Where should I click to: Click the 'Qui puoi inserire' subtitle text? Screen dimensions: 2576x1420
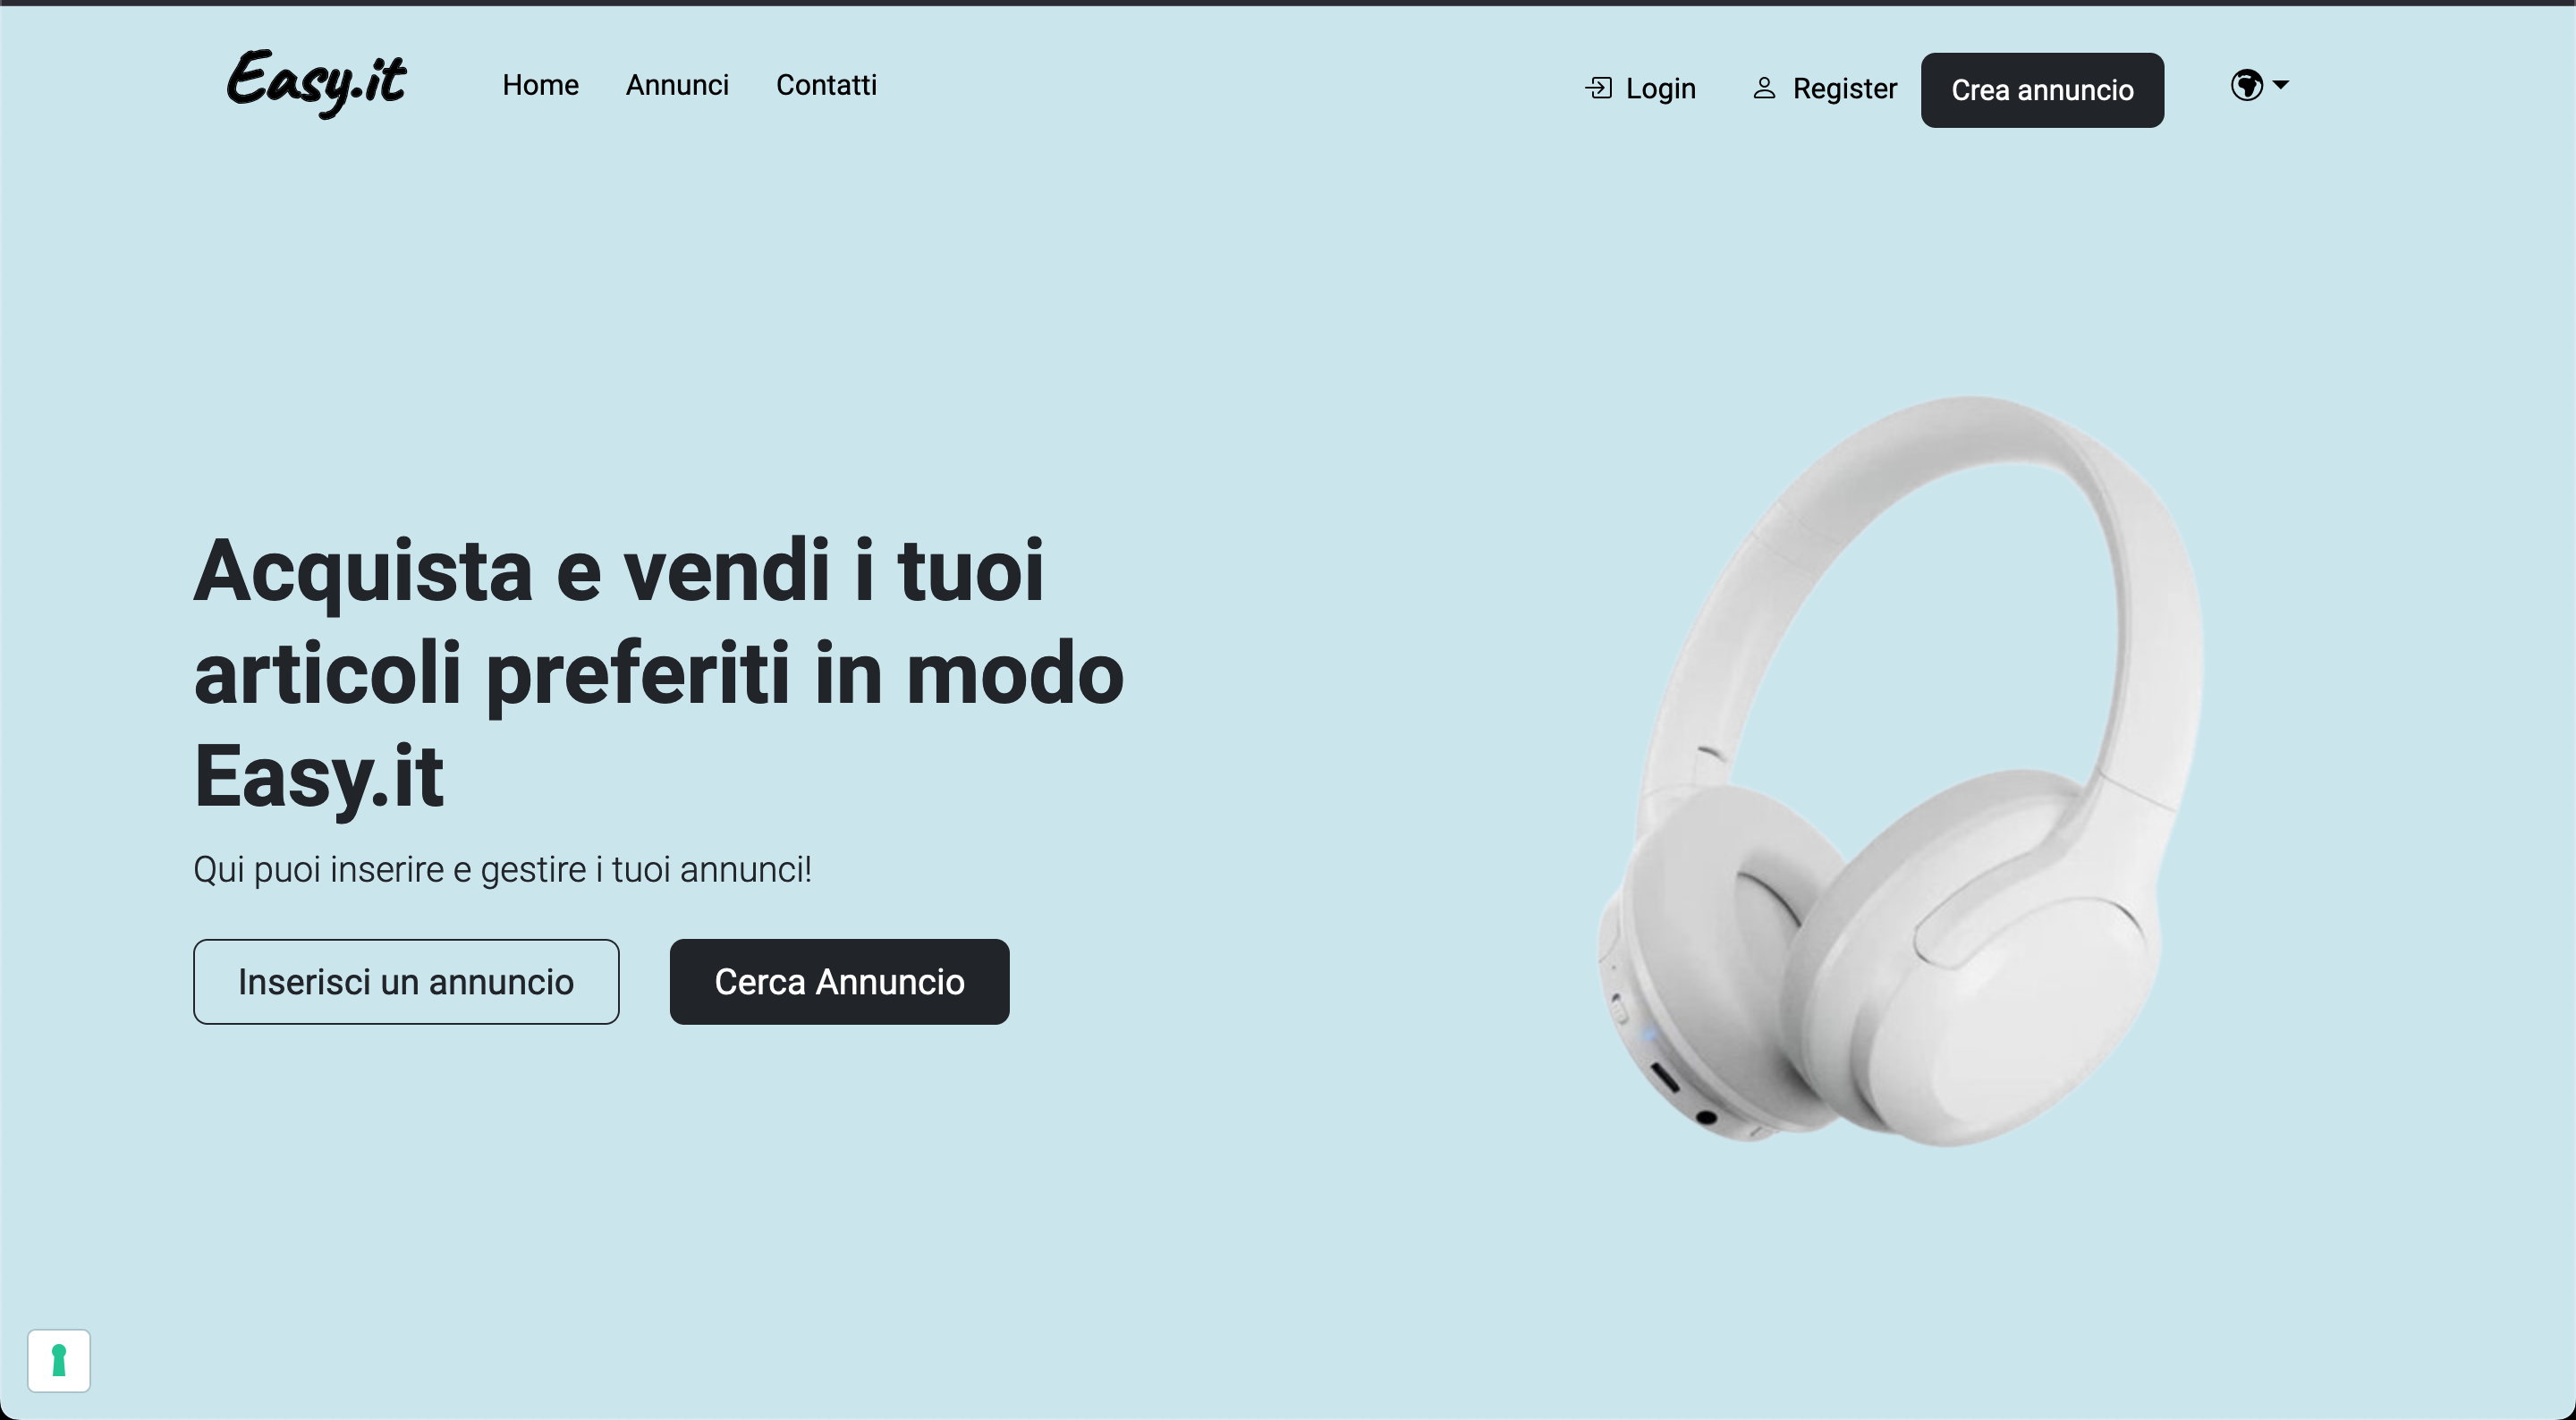(x=502, y=869)
